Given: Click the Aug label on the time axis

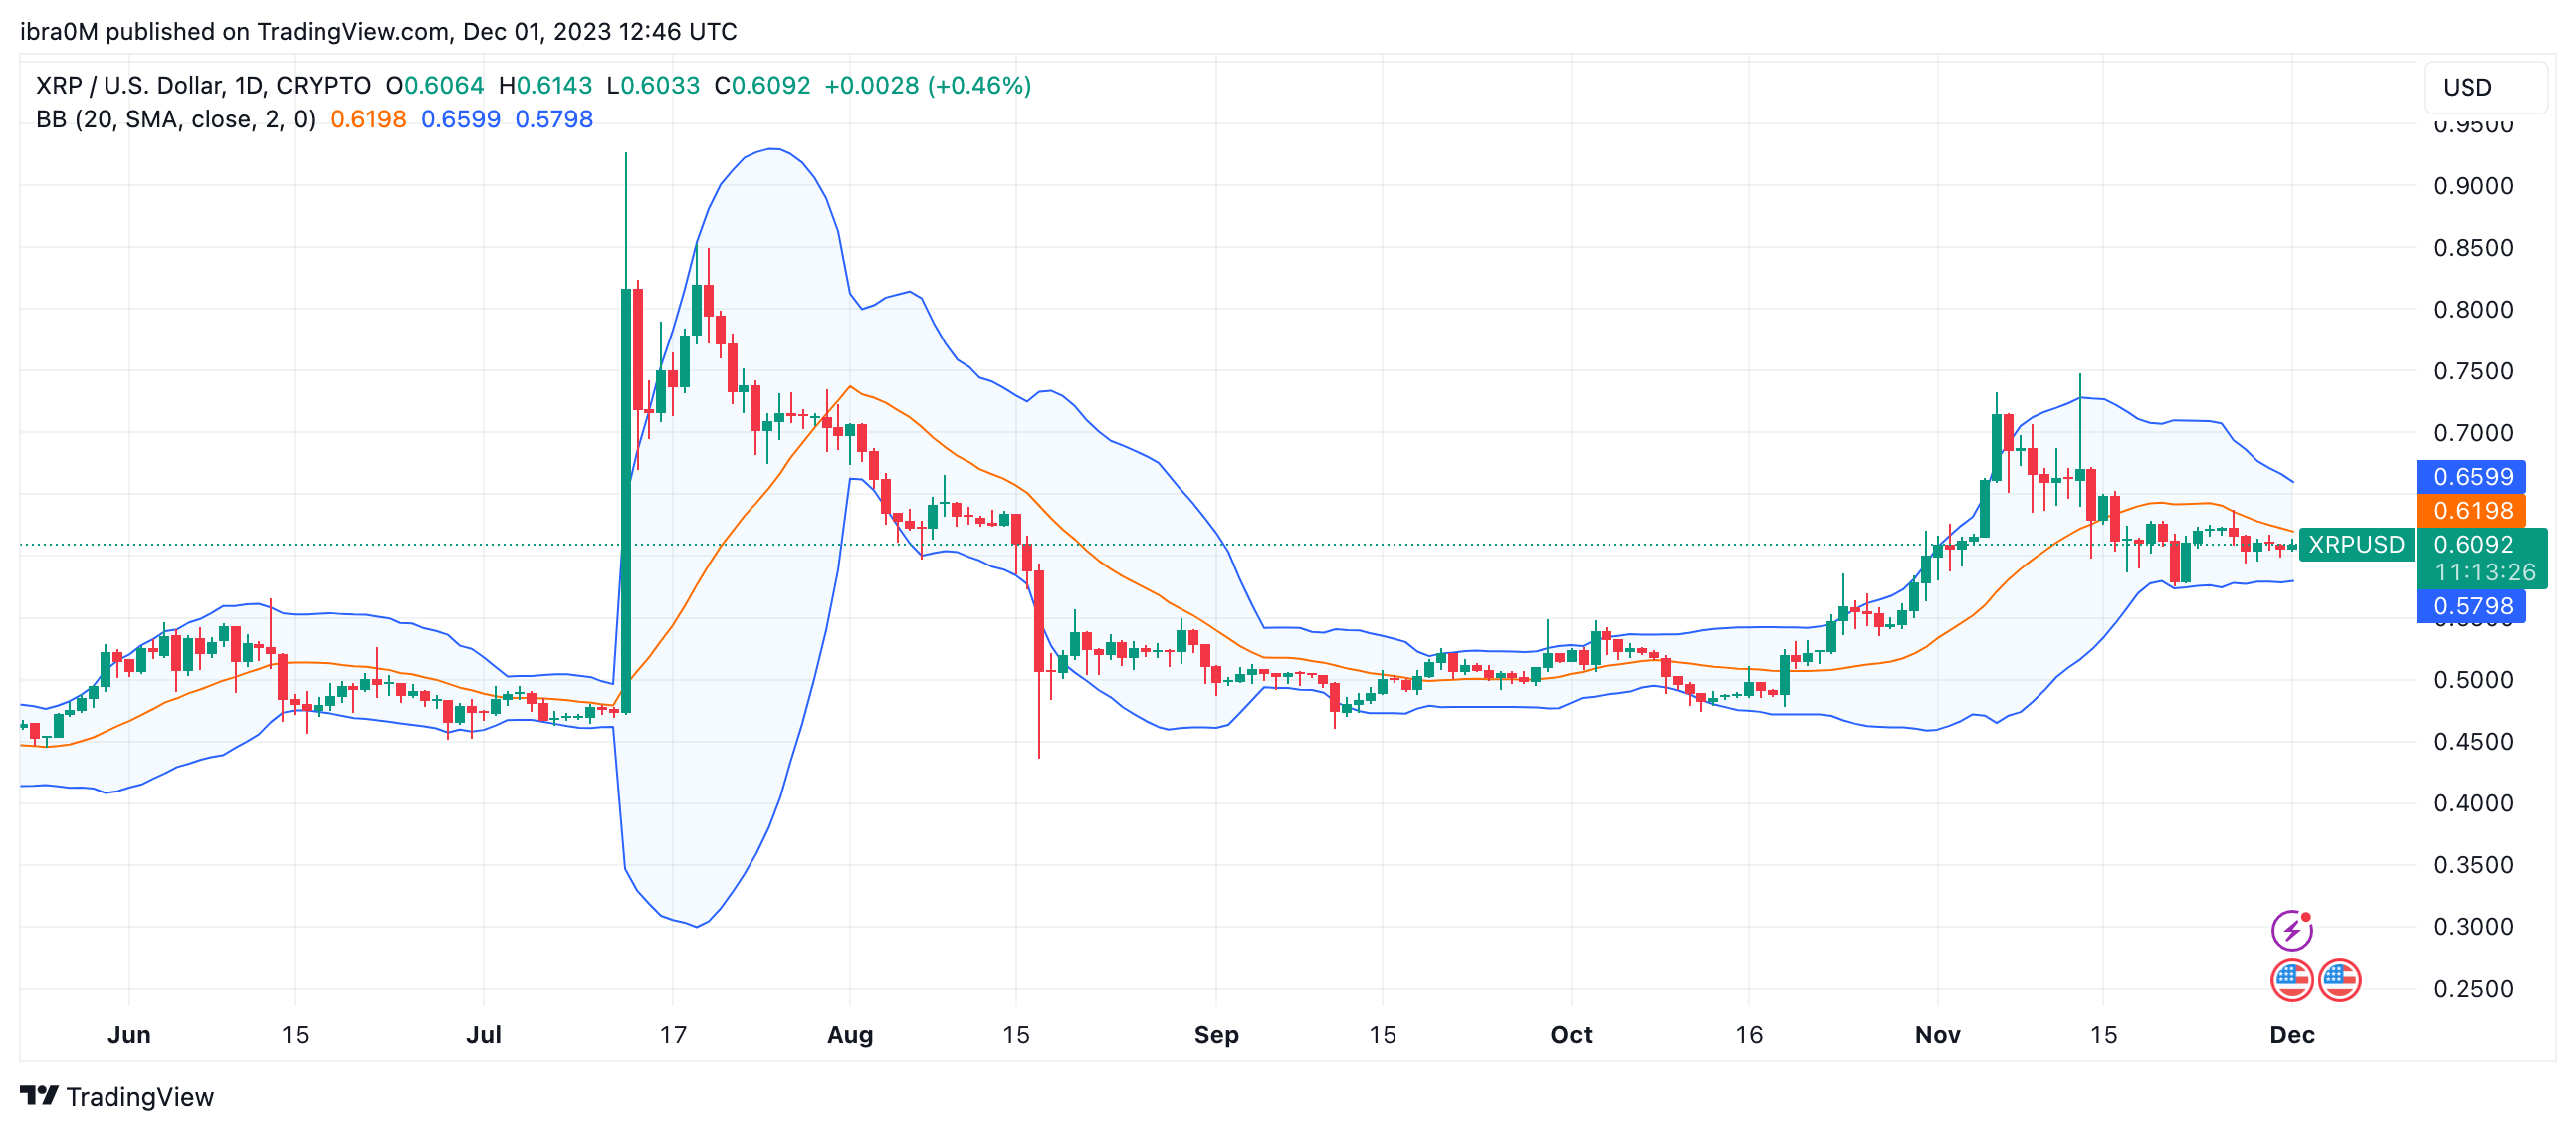Looking at the screenshot, I should click(850, 1035).
